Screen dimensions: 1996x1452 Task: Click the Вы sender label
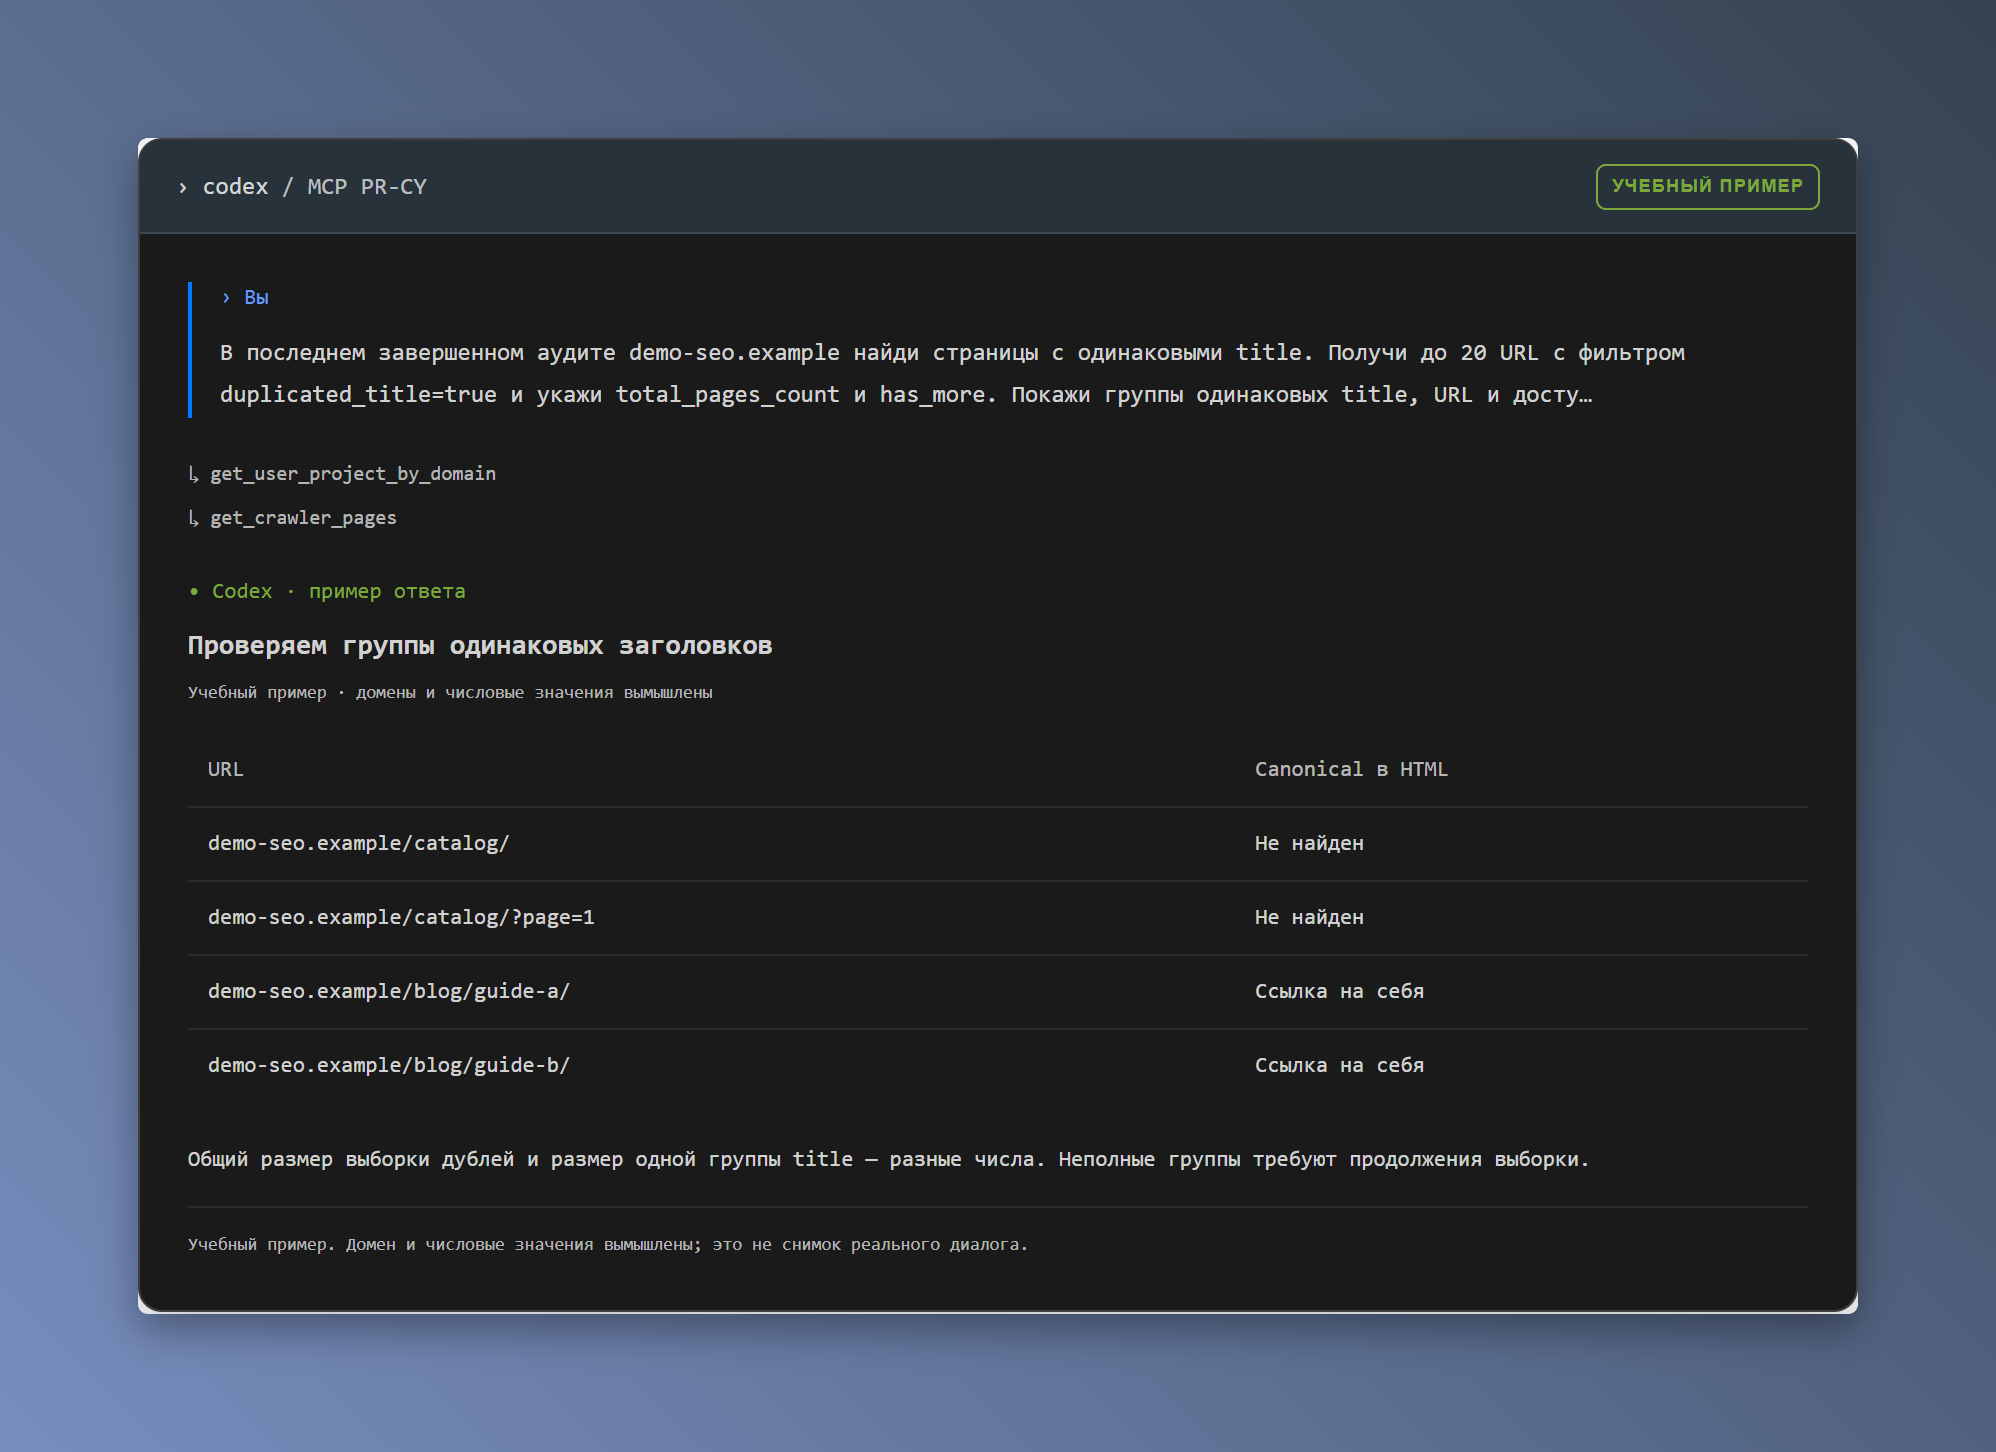256,298
